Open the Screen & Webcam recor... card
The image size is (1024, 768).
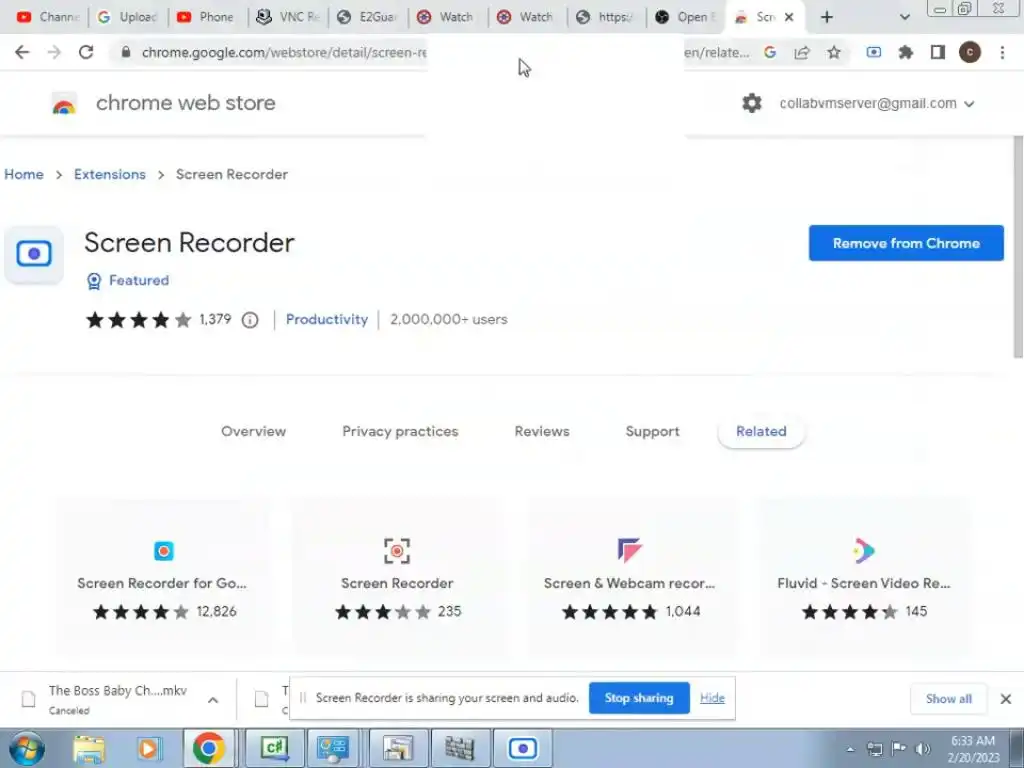point(630,577)
